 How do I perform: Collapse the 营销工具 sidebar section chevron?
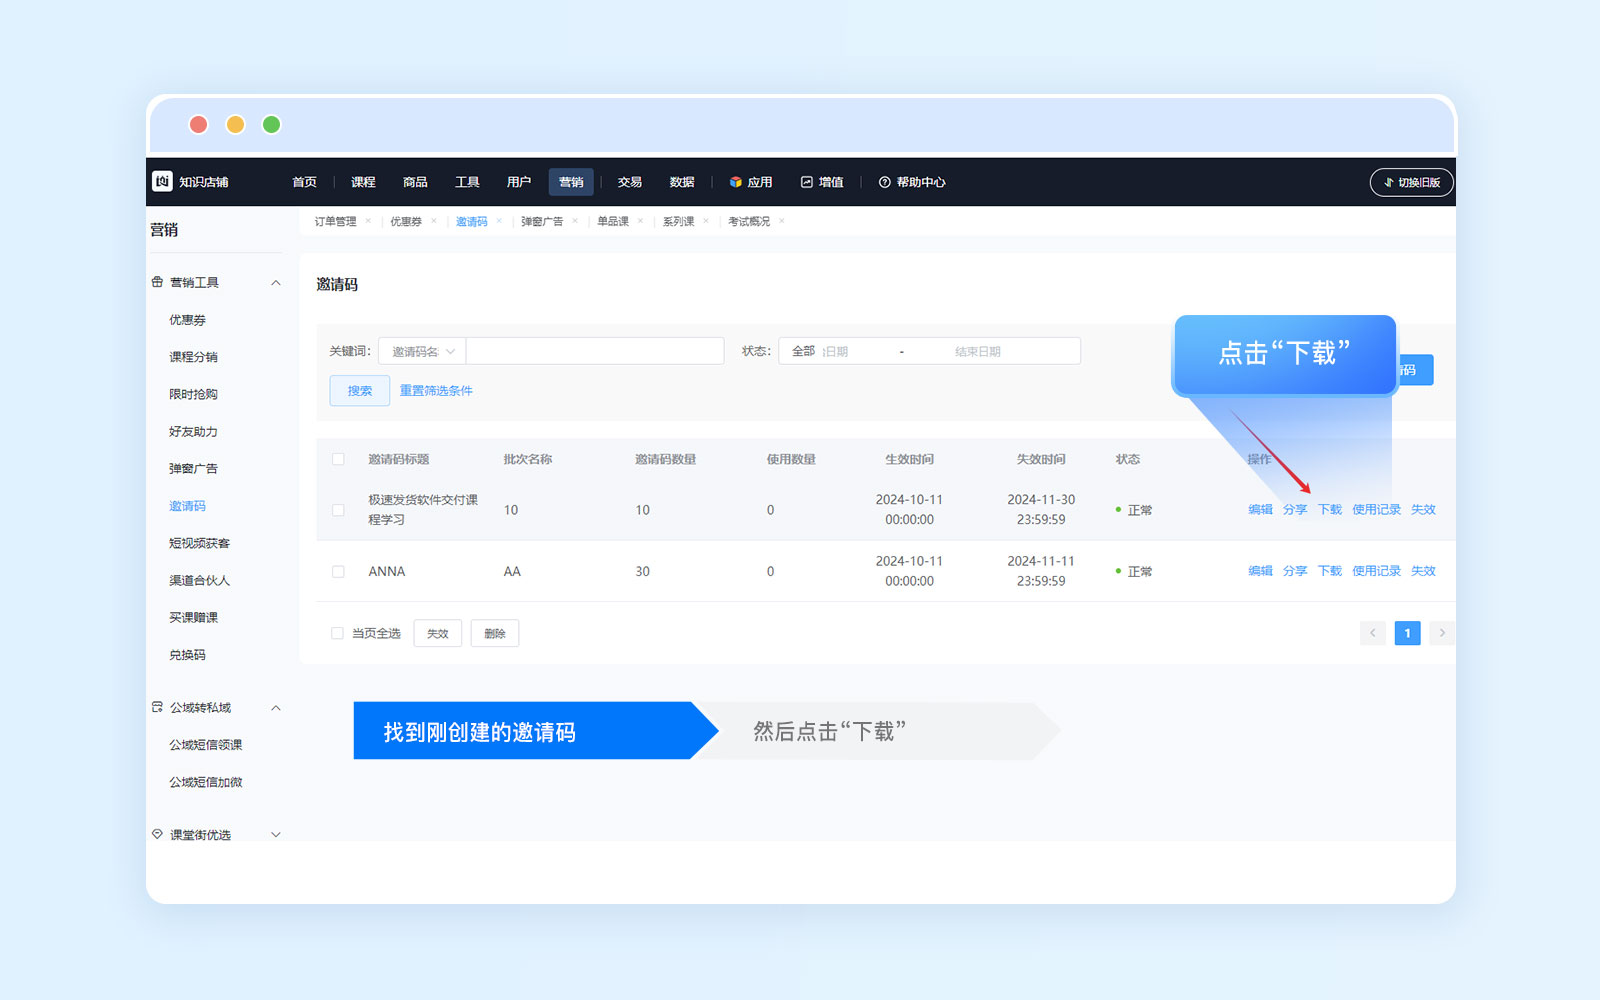click(x=276, y=283)
